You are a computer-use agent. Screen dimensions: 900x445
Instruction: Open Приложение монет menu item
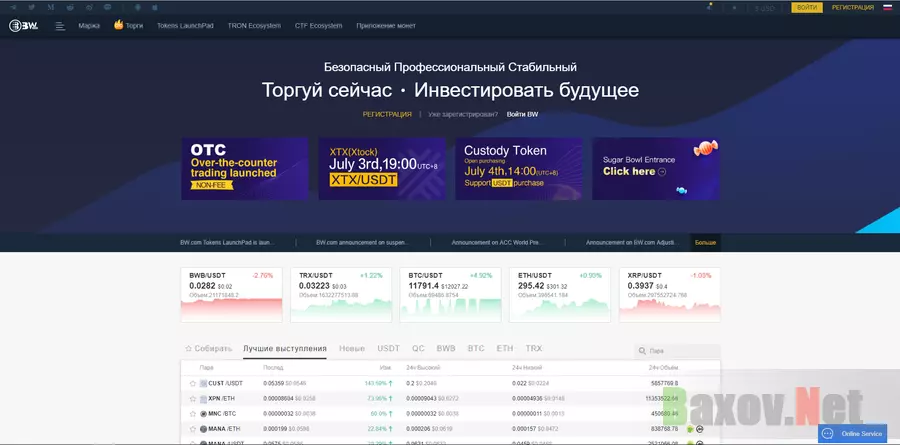point(386,26)
